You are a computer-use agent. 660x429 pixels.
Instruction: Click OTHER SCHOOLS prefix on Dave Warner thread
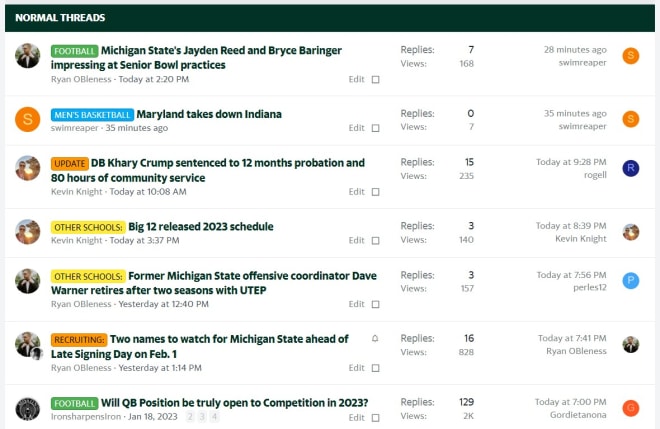[x=88, y=276]
